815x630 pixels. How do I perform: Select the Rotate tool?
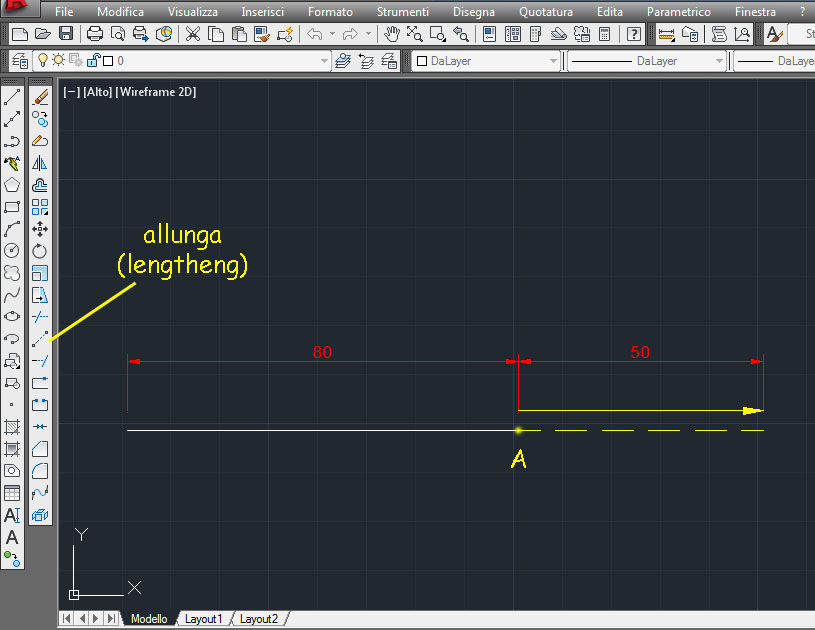click(x=40, y=251)
